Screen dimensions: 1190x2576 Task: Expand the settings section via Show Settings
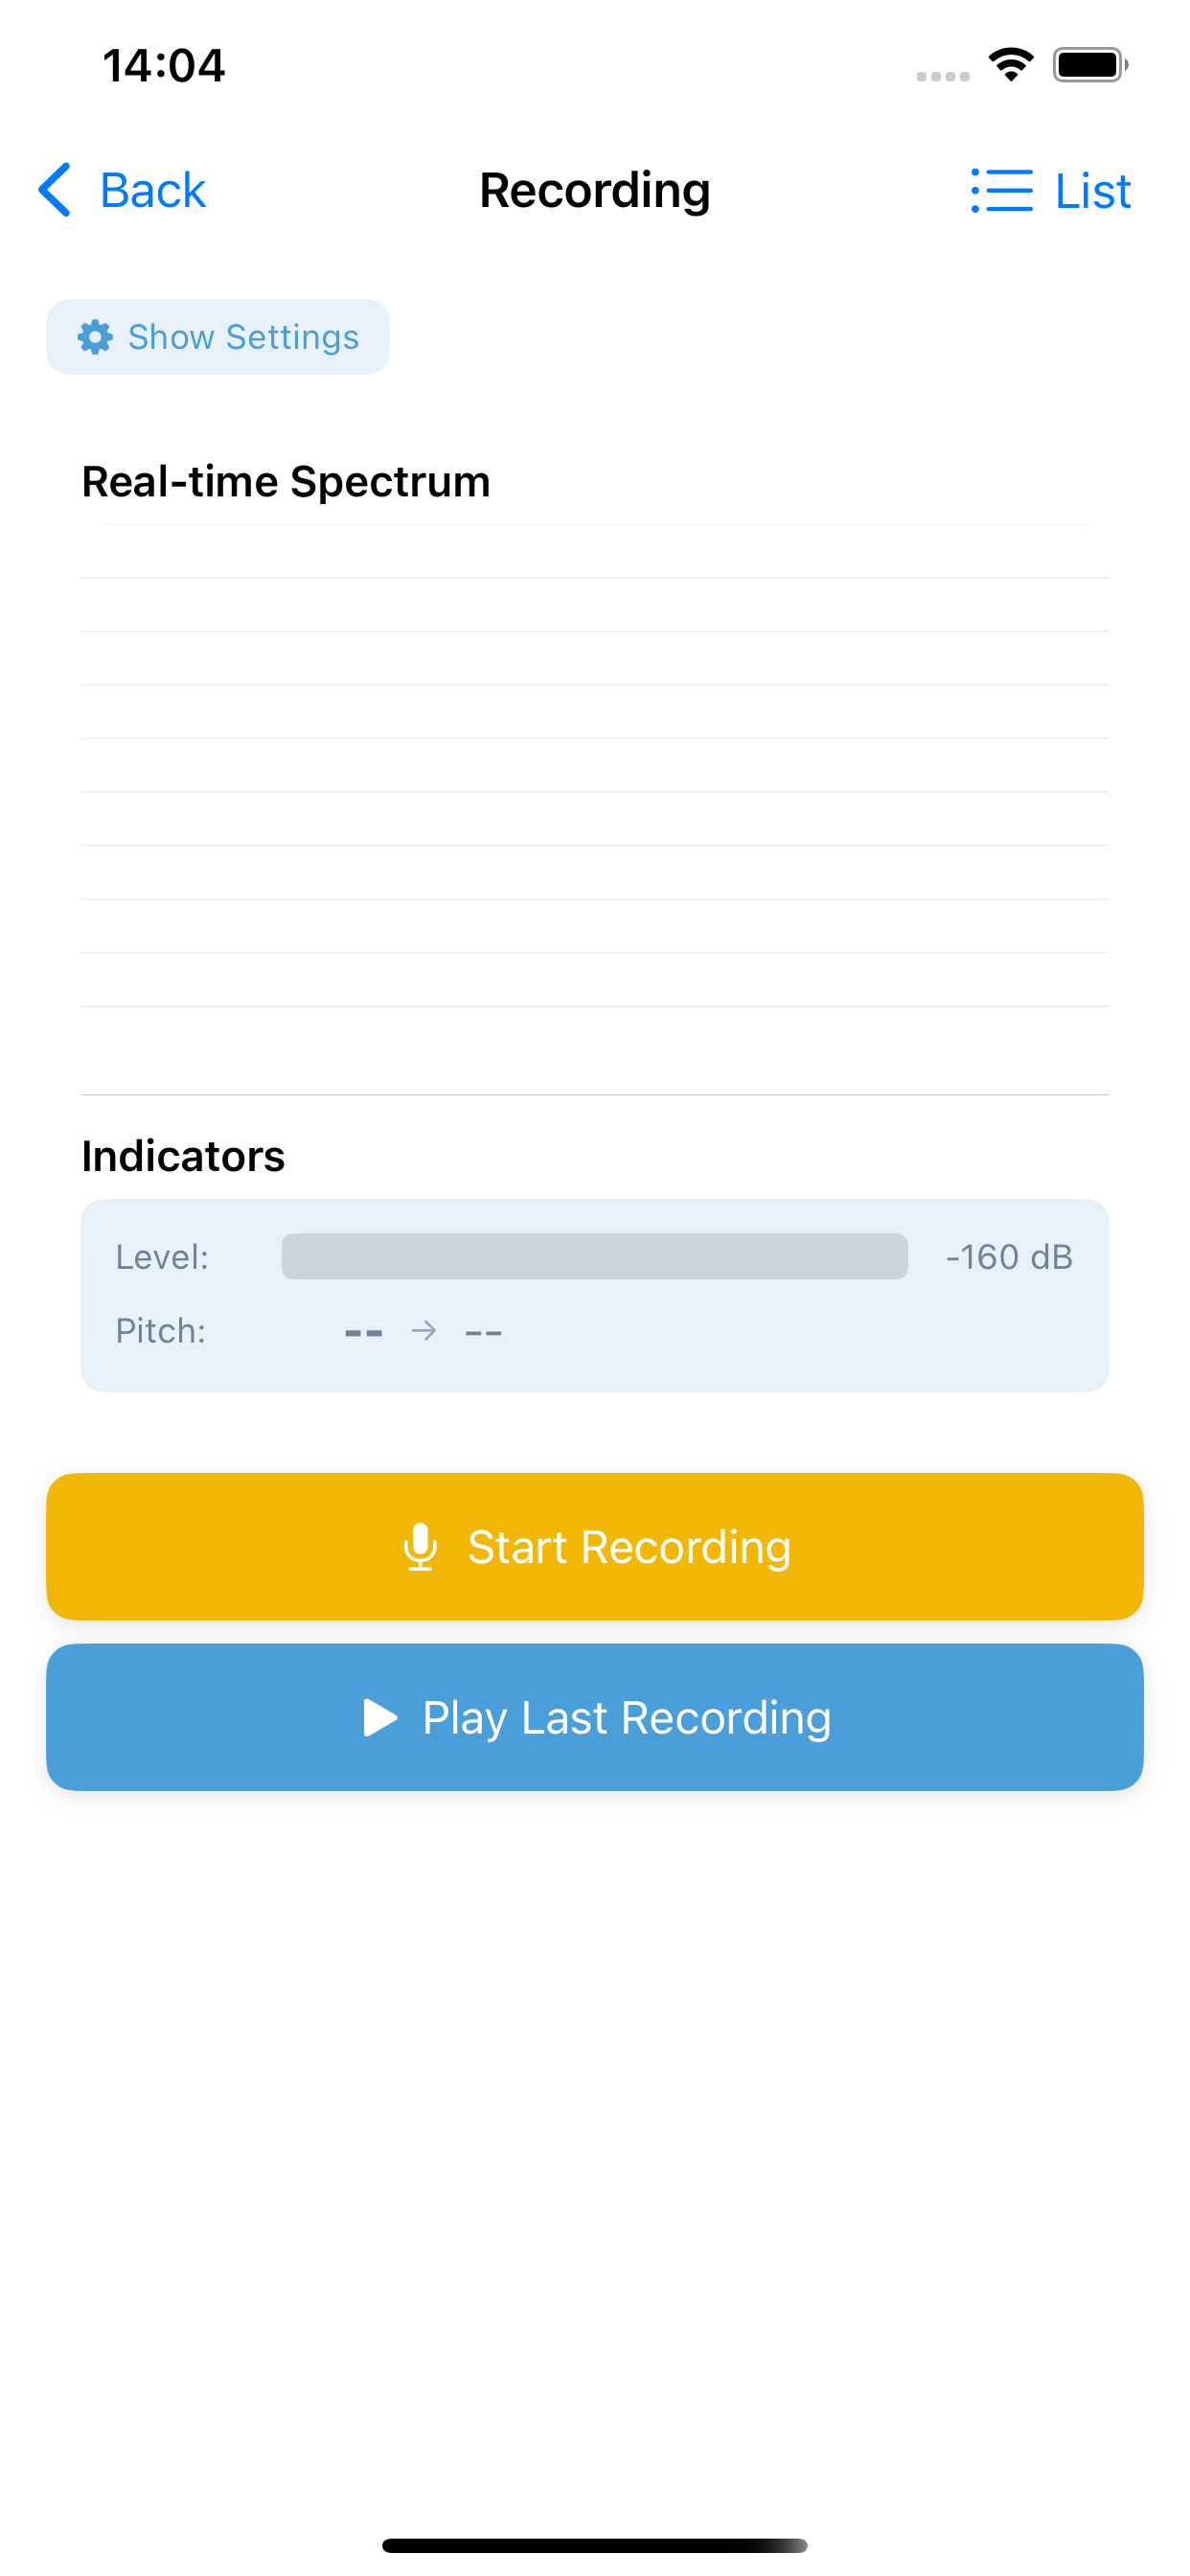[x=218, y=337]
